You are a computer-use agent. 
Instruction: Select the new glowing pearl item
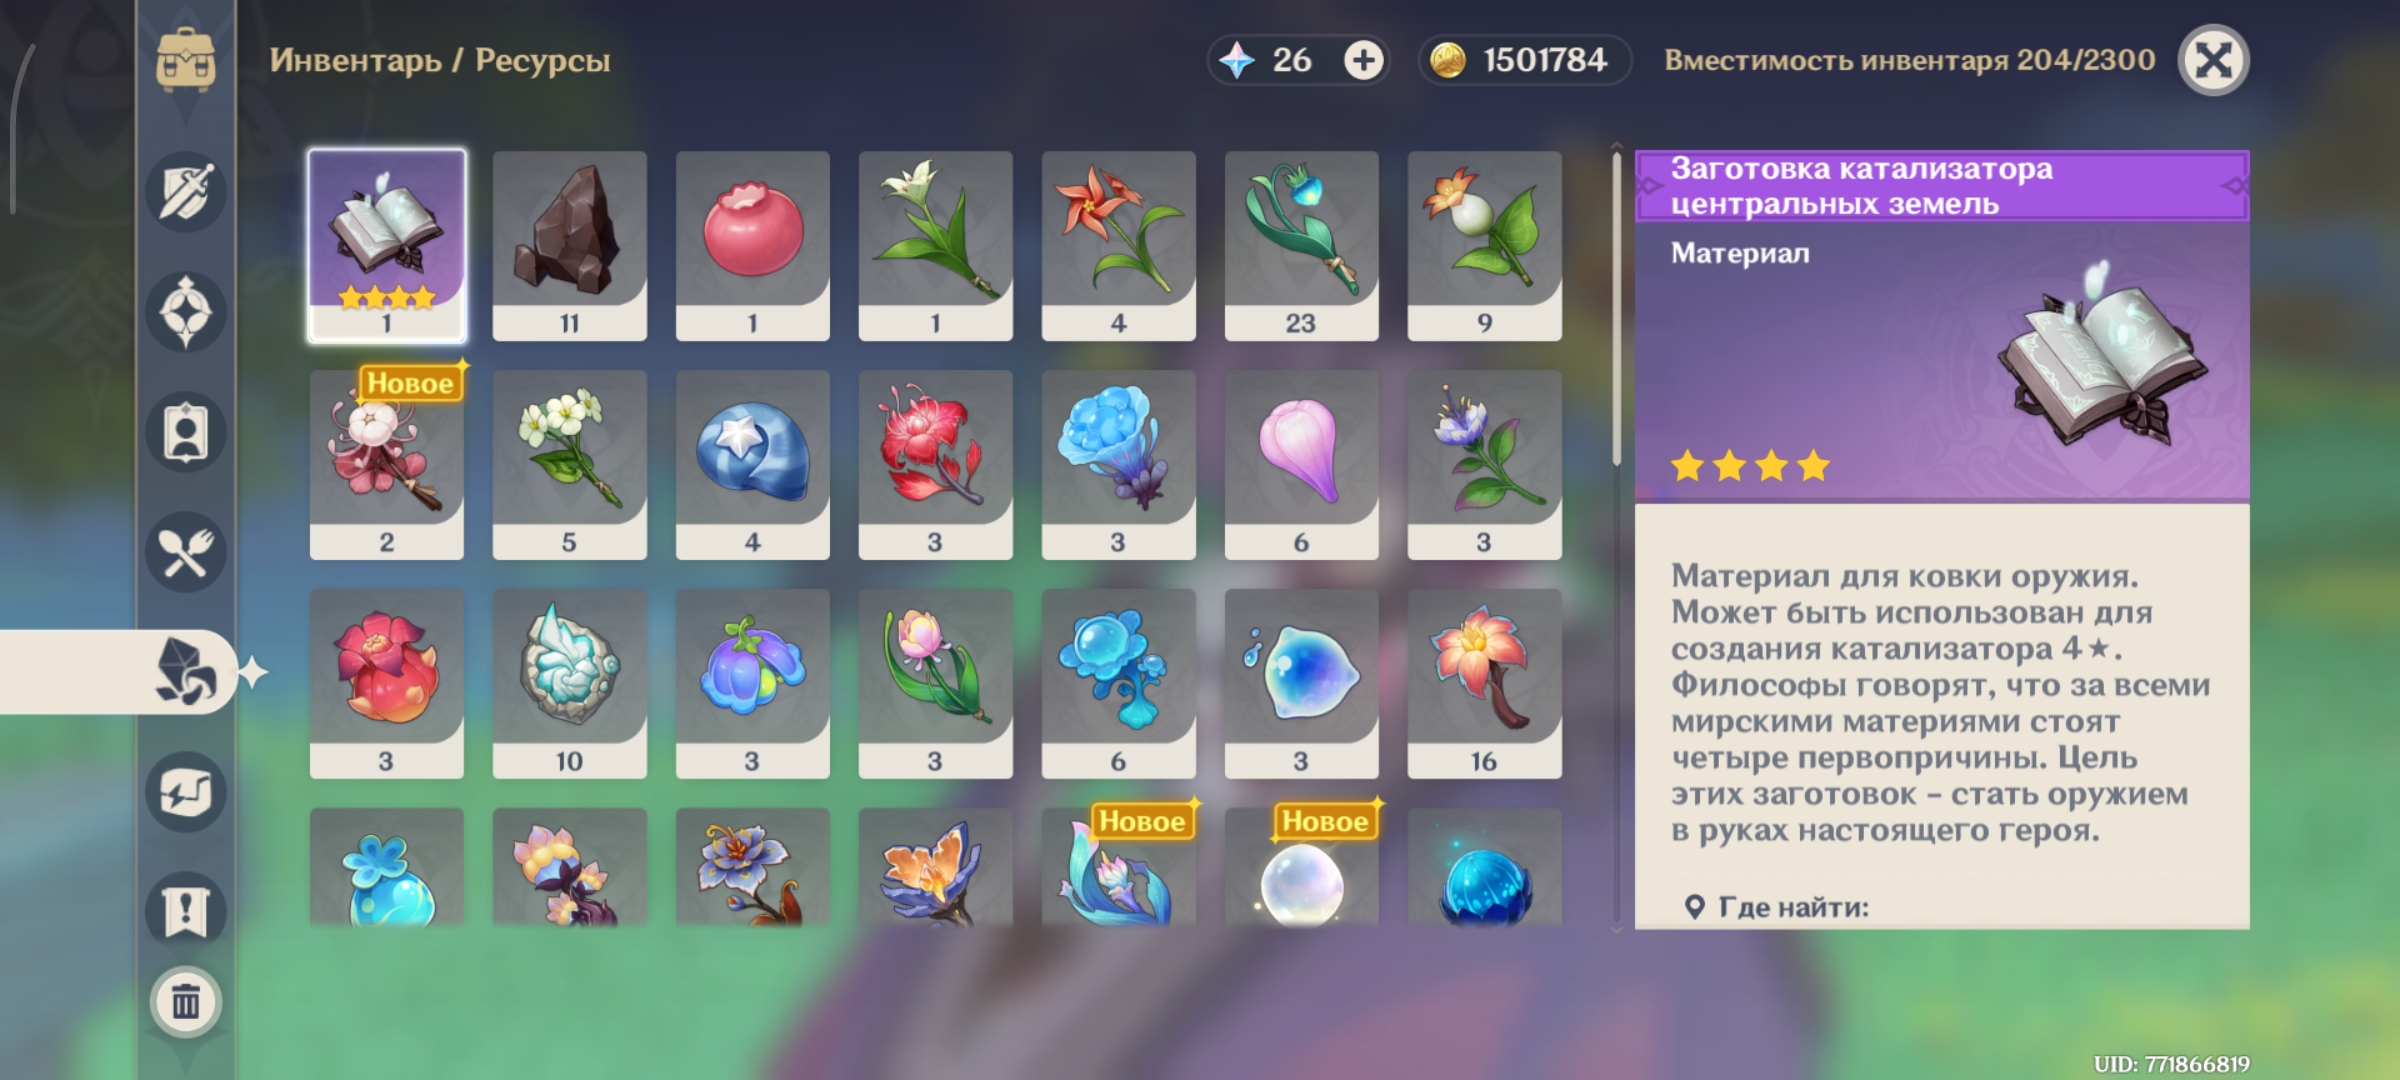tap(1302, 868)
